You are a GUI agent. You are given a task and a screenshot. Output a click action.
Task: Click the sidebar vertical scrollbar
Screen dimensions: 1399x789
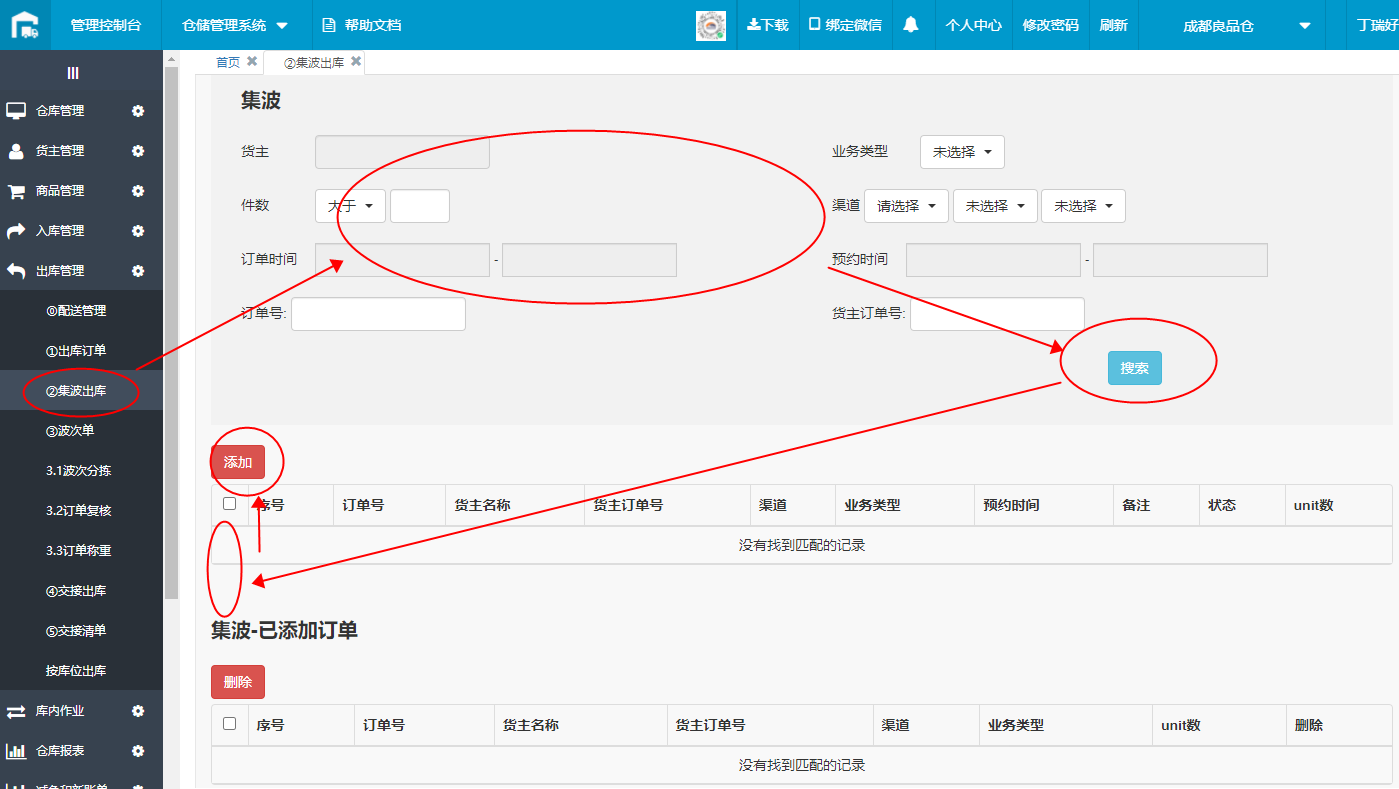point(171,333)
